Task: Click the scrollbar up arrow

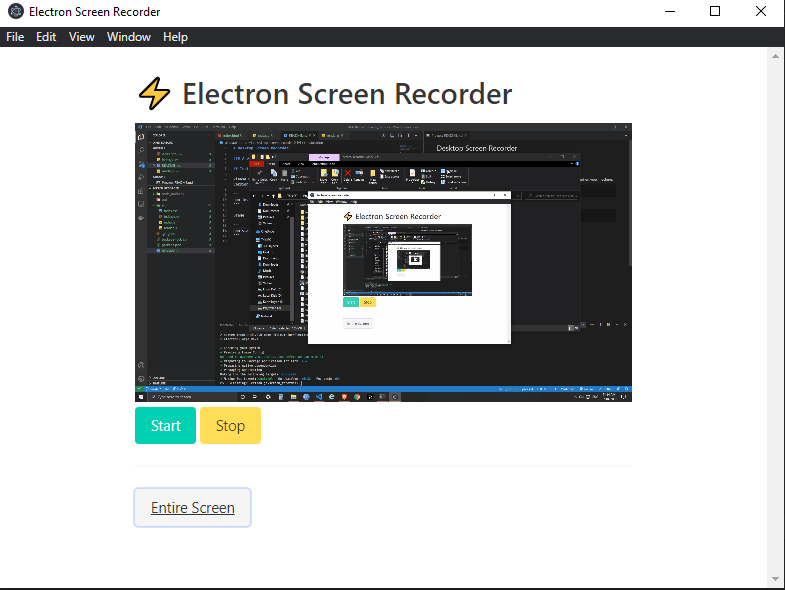Action: 775,56
